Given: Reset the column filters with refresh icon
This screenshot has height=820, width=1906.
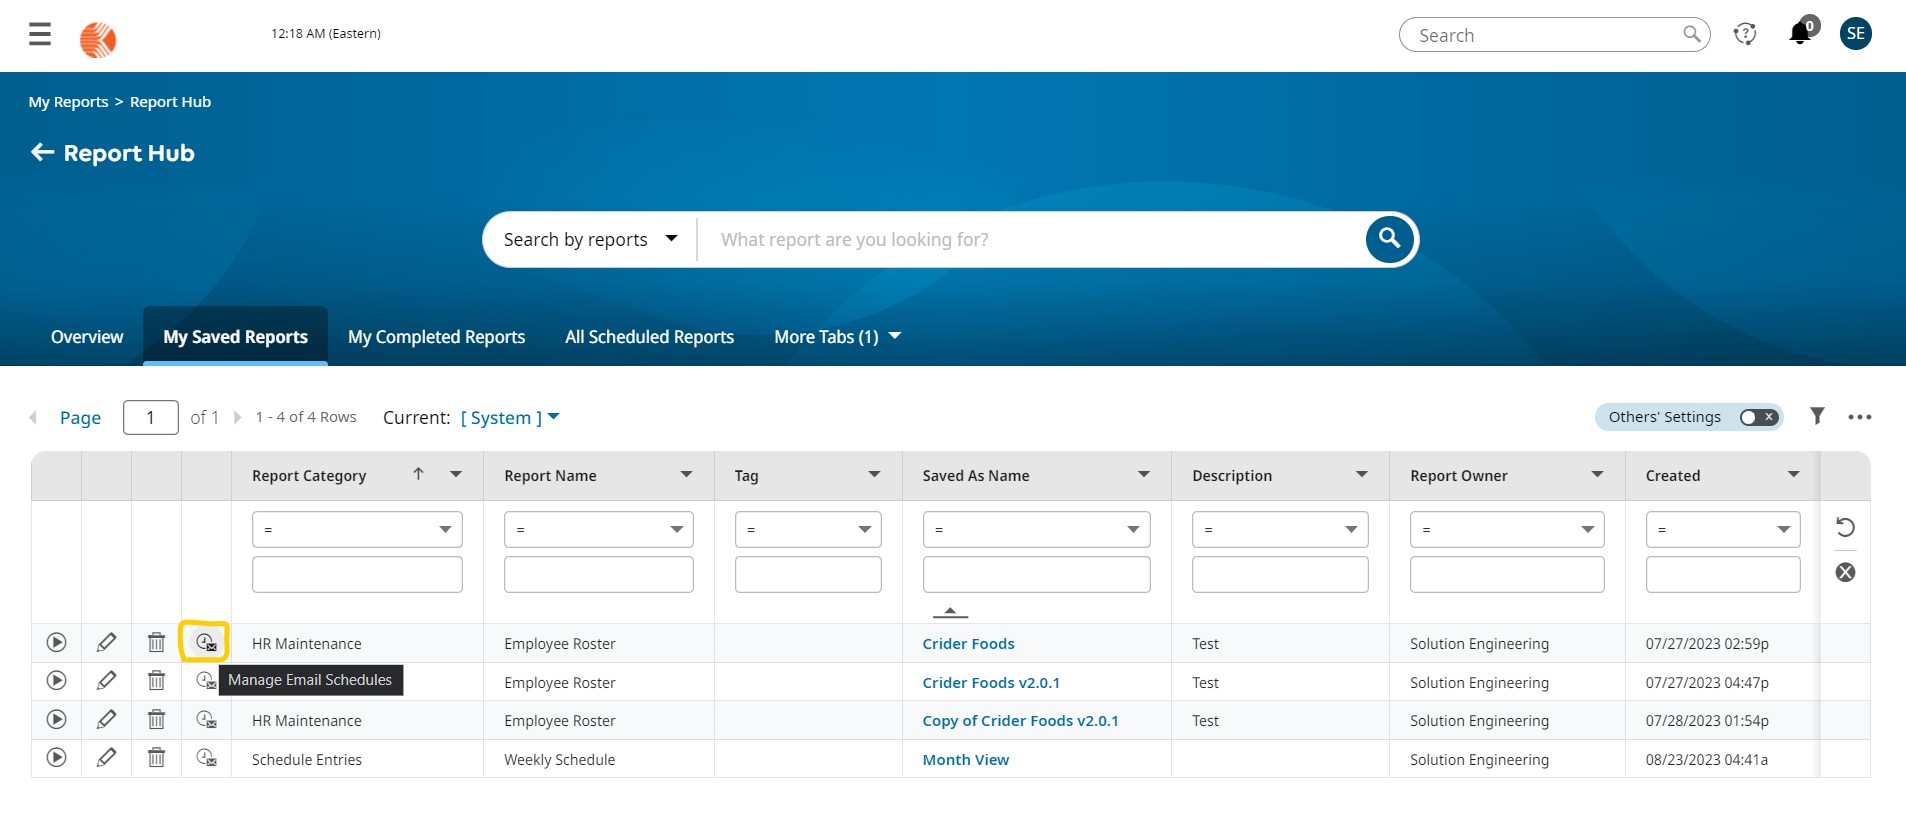Looking at the screenshot, I should 1845,528.
